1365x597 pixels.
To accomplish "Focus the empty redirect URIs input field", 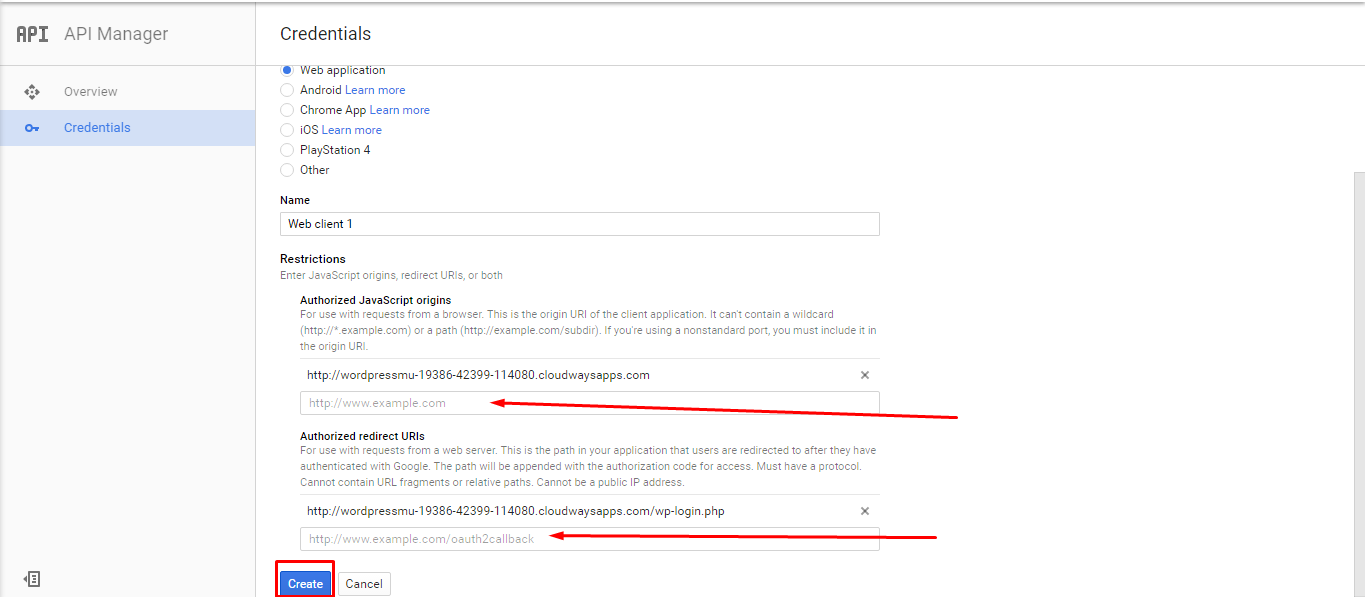I will pos(590,539).
